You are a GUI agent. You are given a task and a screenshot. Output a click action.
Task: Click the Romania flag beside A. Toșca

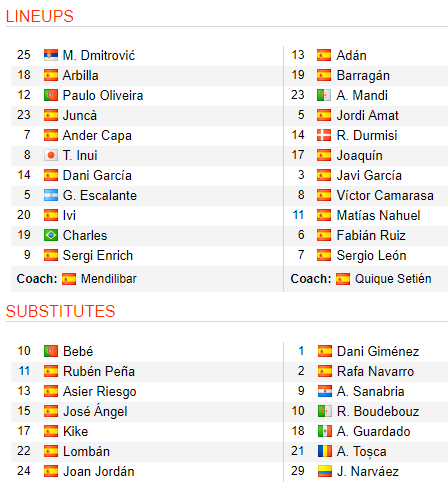click(x=325, y=451)
